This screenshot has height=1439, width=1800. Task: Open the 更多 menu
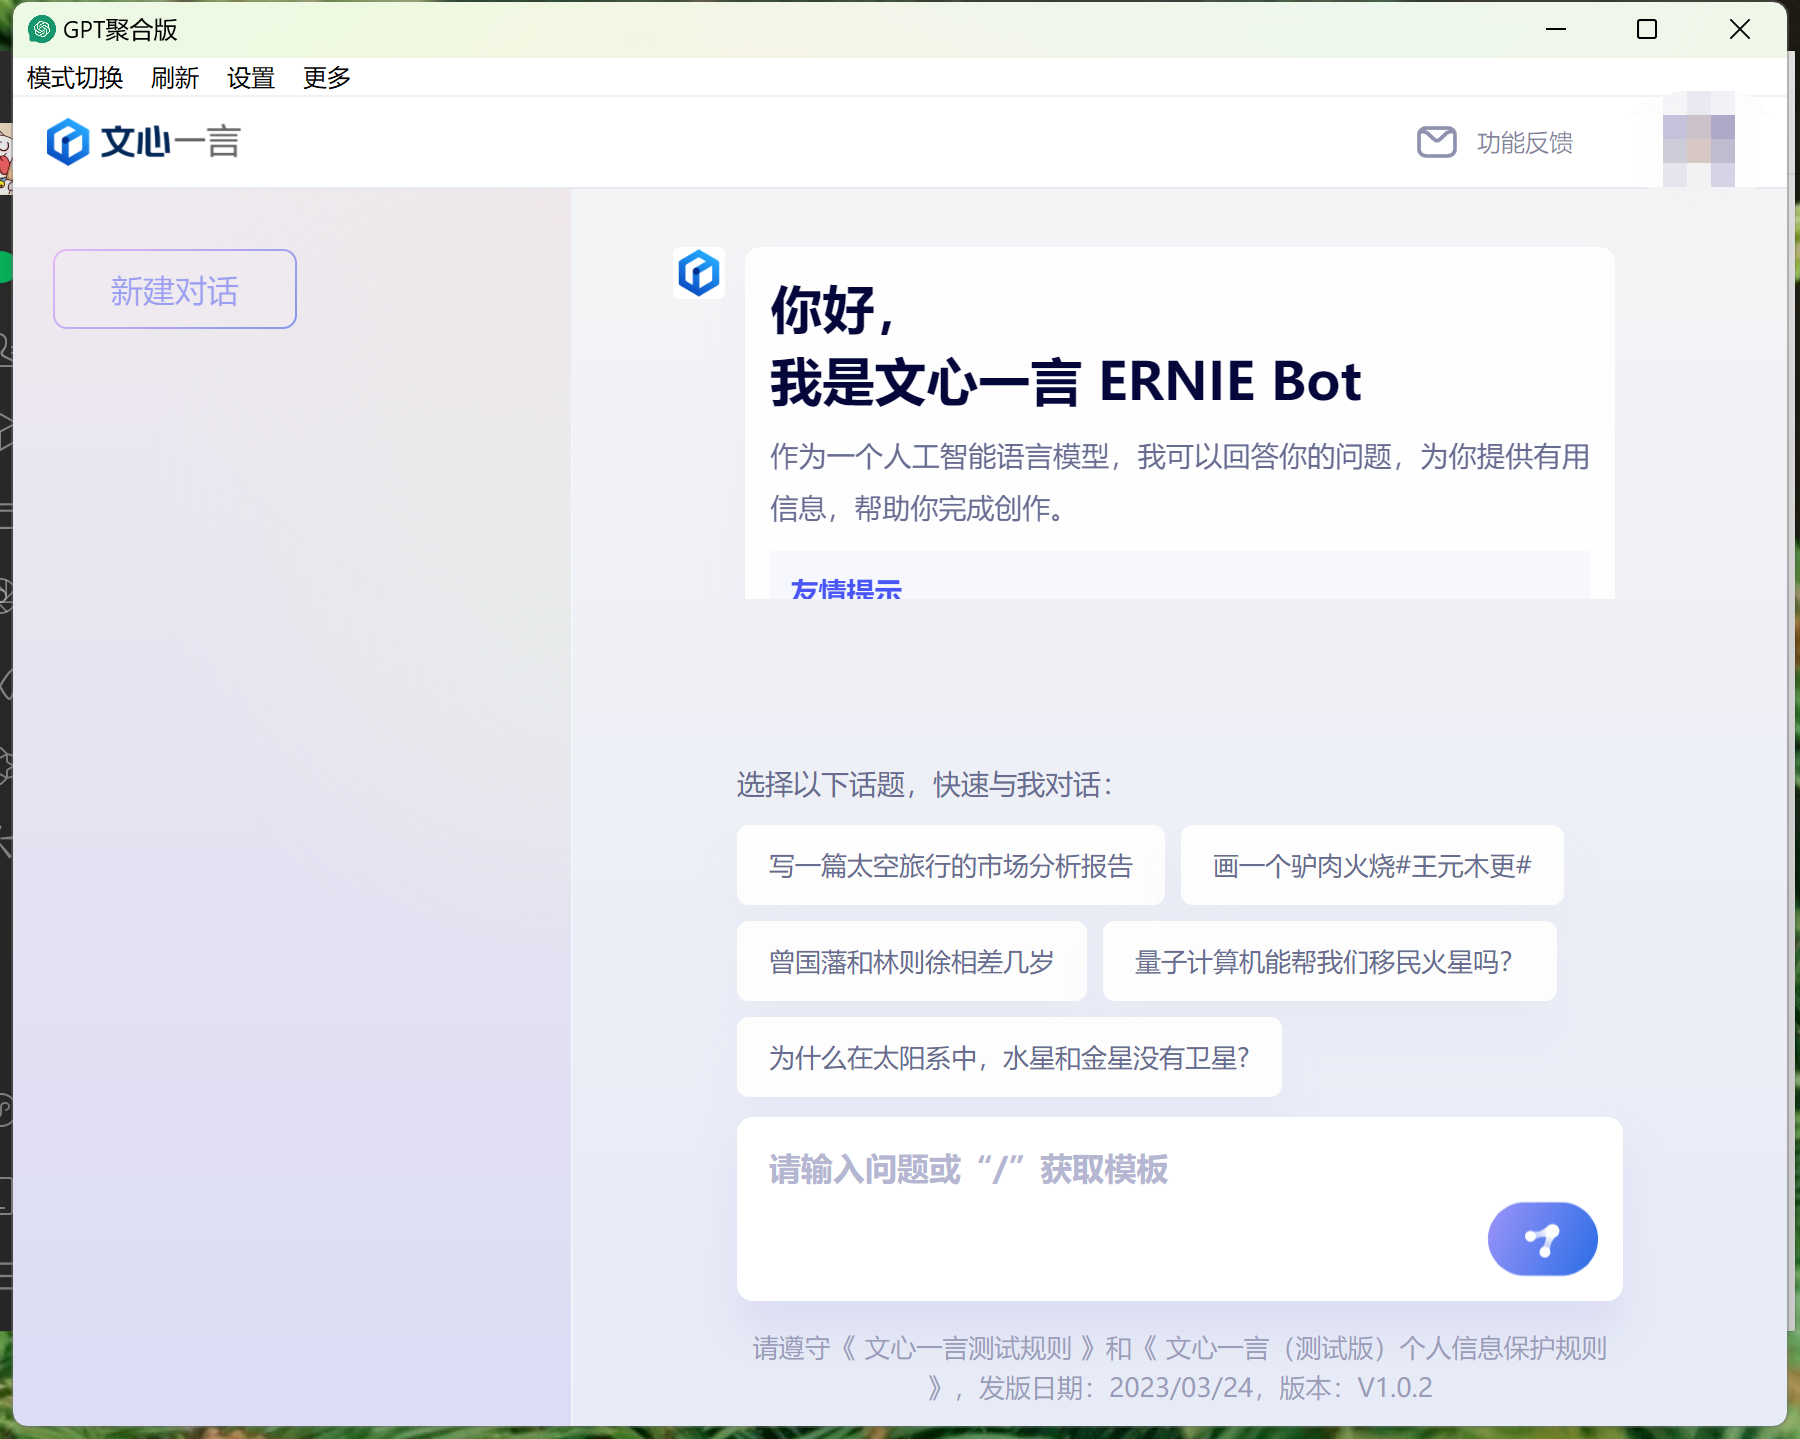325,77
